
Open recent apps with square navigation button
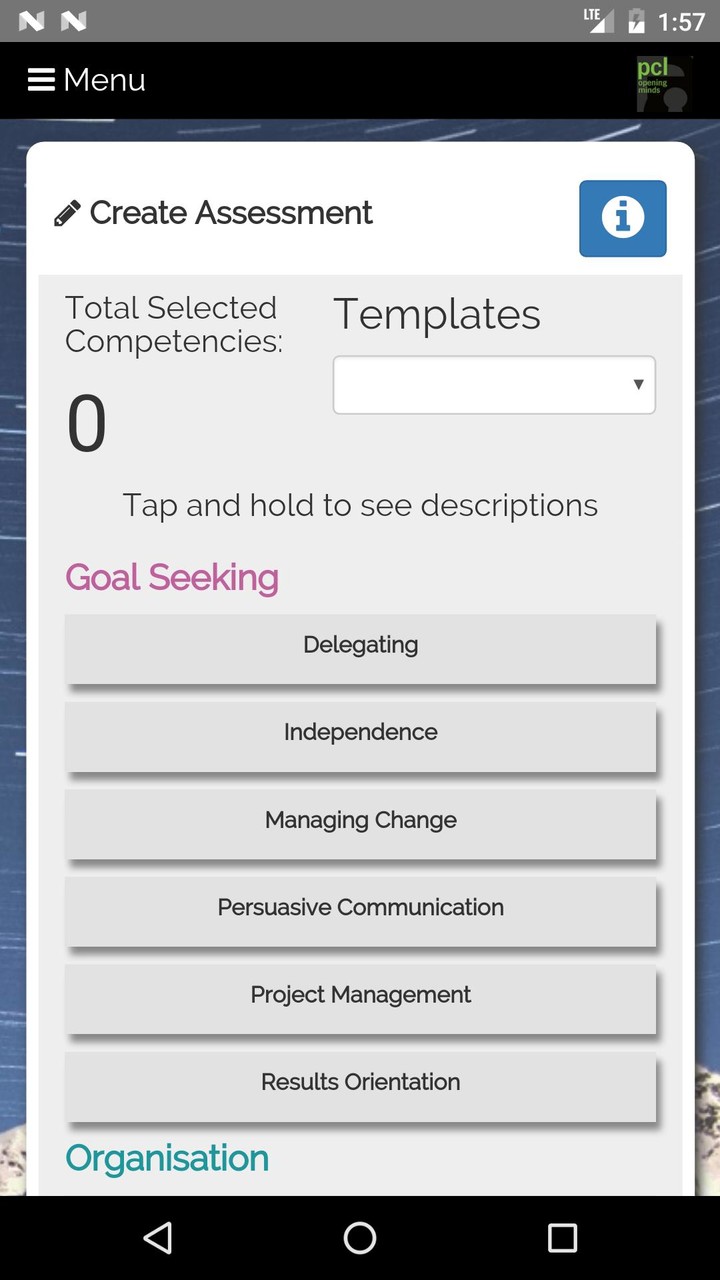[562, 1238]
